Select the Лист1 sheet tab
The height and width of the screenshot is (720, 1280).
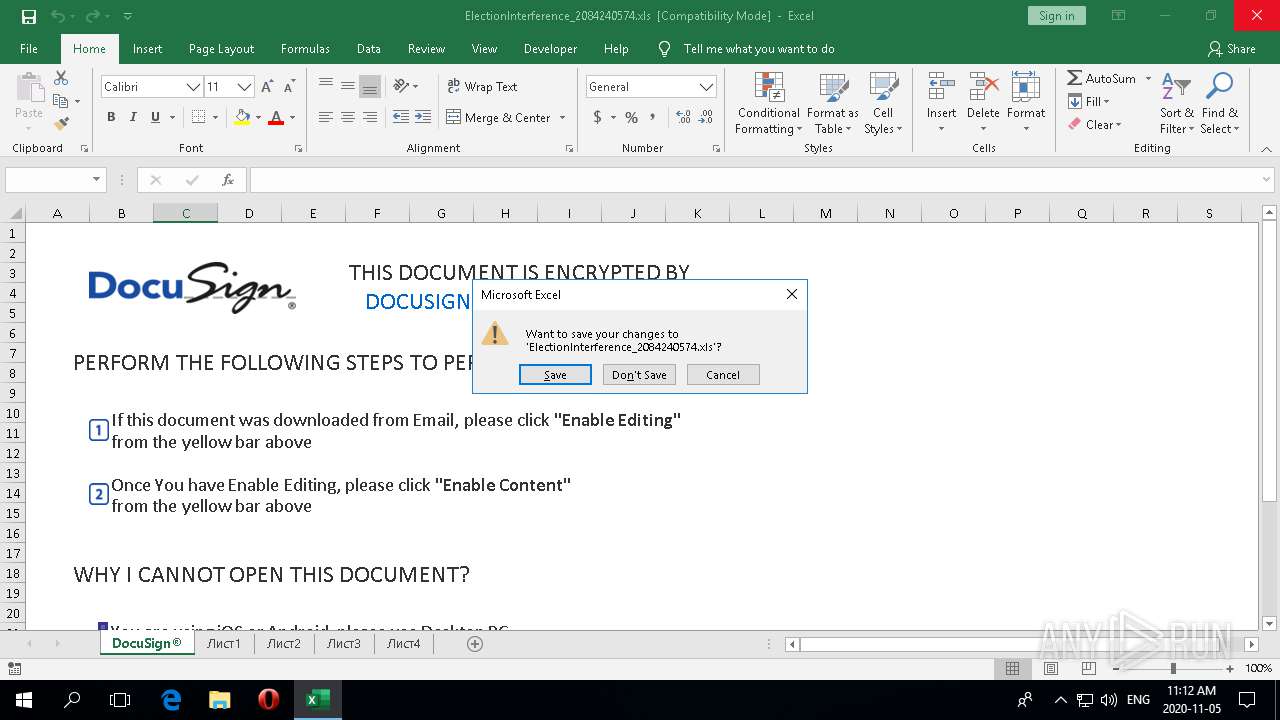224,643
